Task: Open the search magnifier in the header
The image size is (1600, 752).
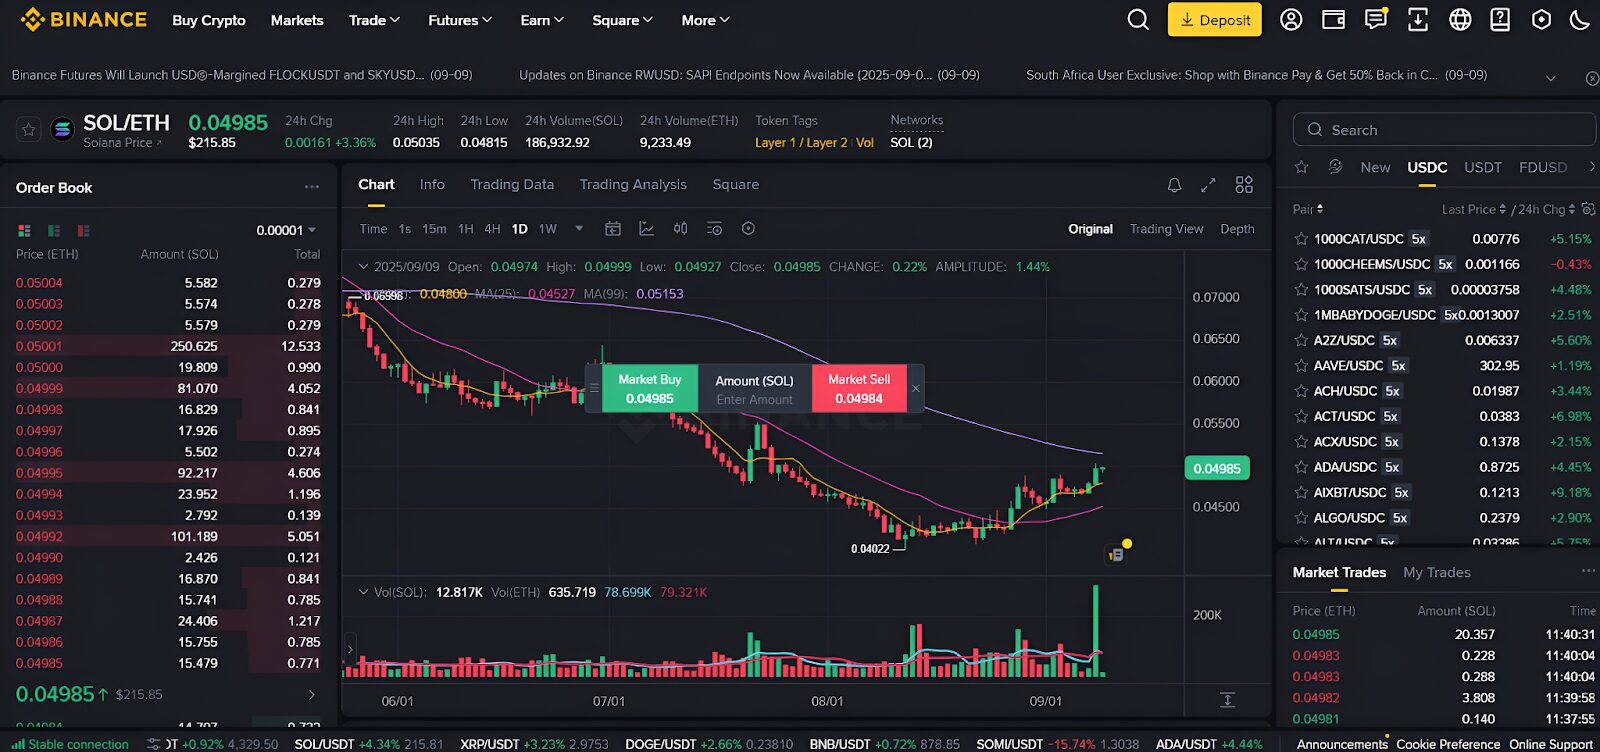Action: click(x=1138, y=20)
